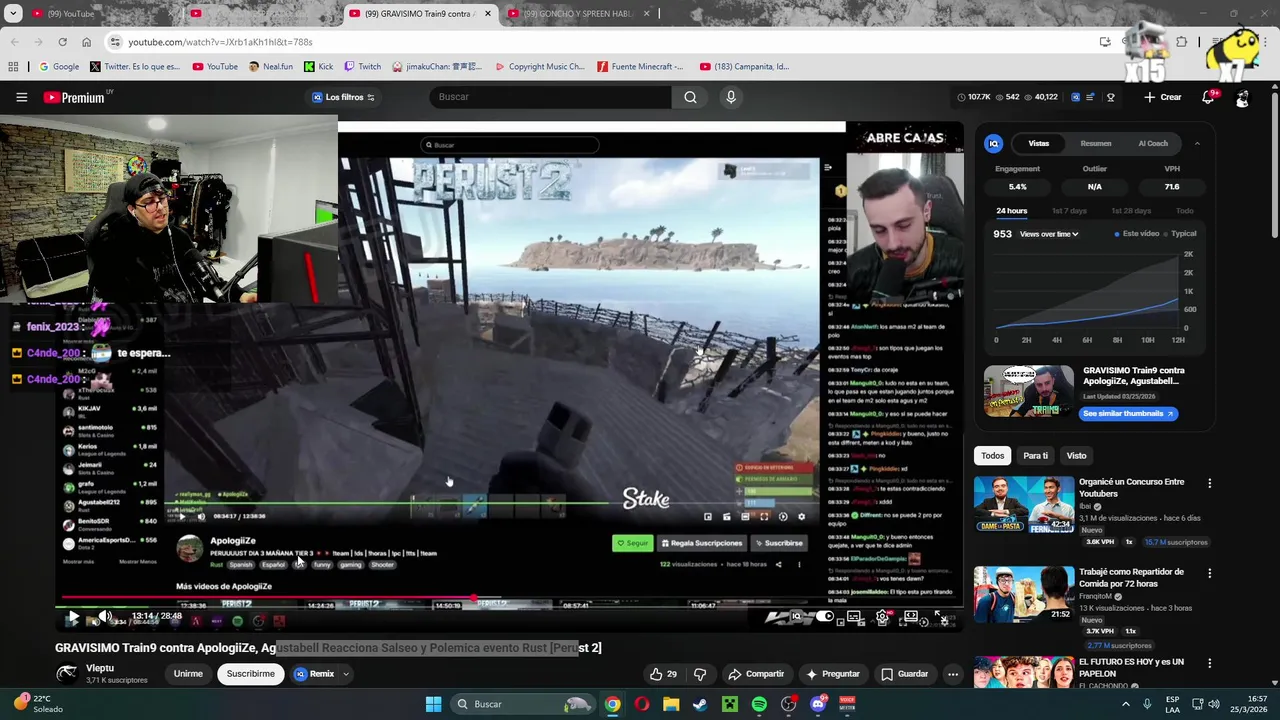Open YouTube notifications bell
The image size is (1280, 720).
1208,97
